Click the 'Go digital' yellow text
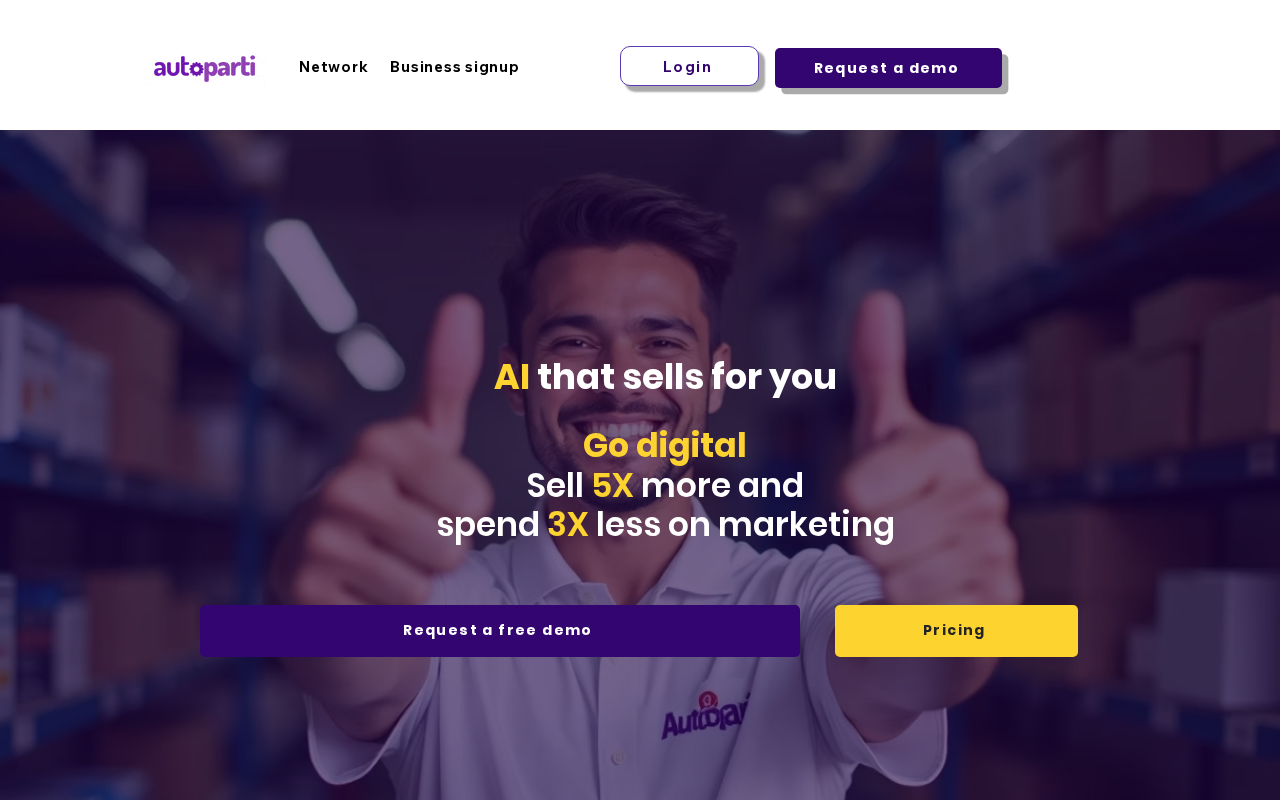This screenshot has width=1280, height=800. (x=664, y=445)
